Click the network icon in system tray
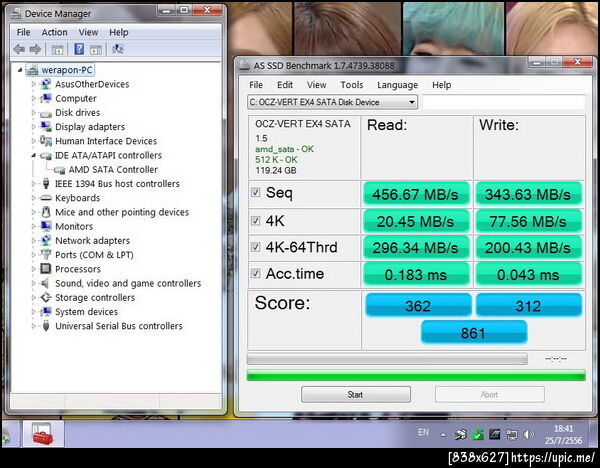This screenshot has height=468, width=600. coord(512,435)
